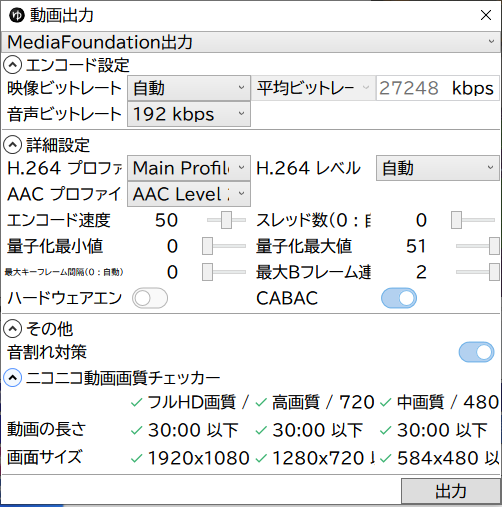Open the AAC profile AAC Level dropdown
The height and width of the screenshot is (507, 502).
[x=189, y=194]
